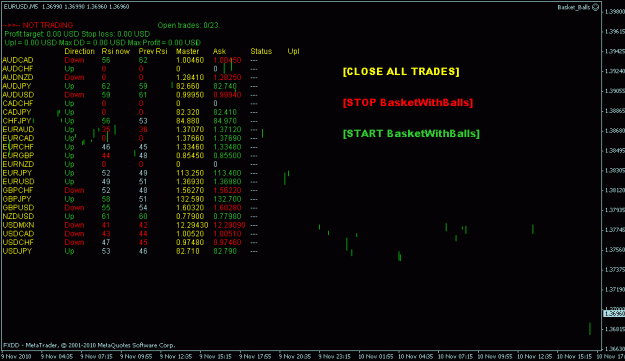Select the AUDJPY symbol label

coord(17,86)
